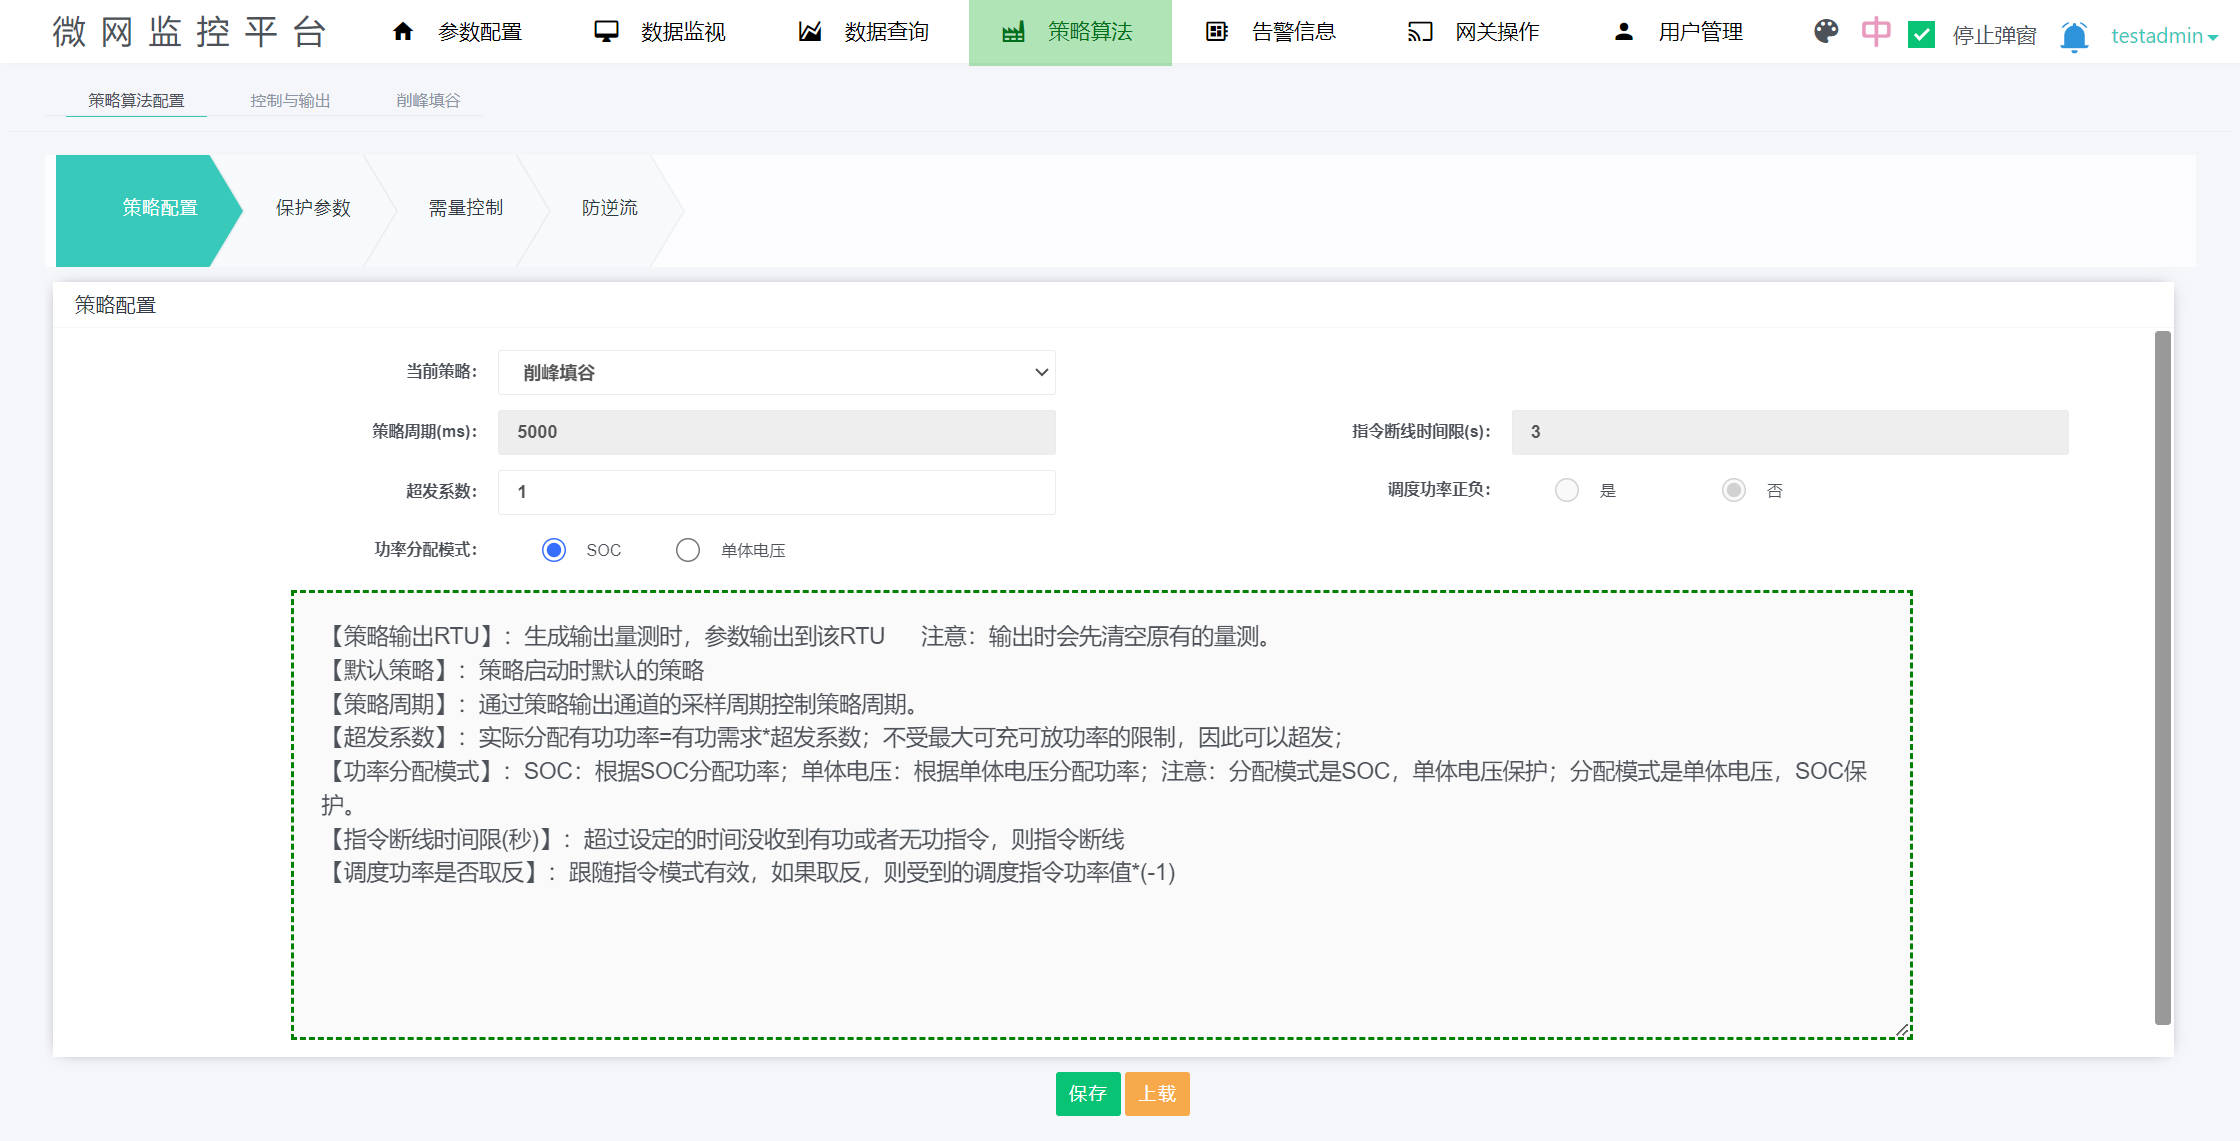The height and width of the screenshot is (1141, 2240).
Task: Switch language with the pink 中 icon
Action: click(x=1876, y=32)
